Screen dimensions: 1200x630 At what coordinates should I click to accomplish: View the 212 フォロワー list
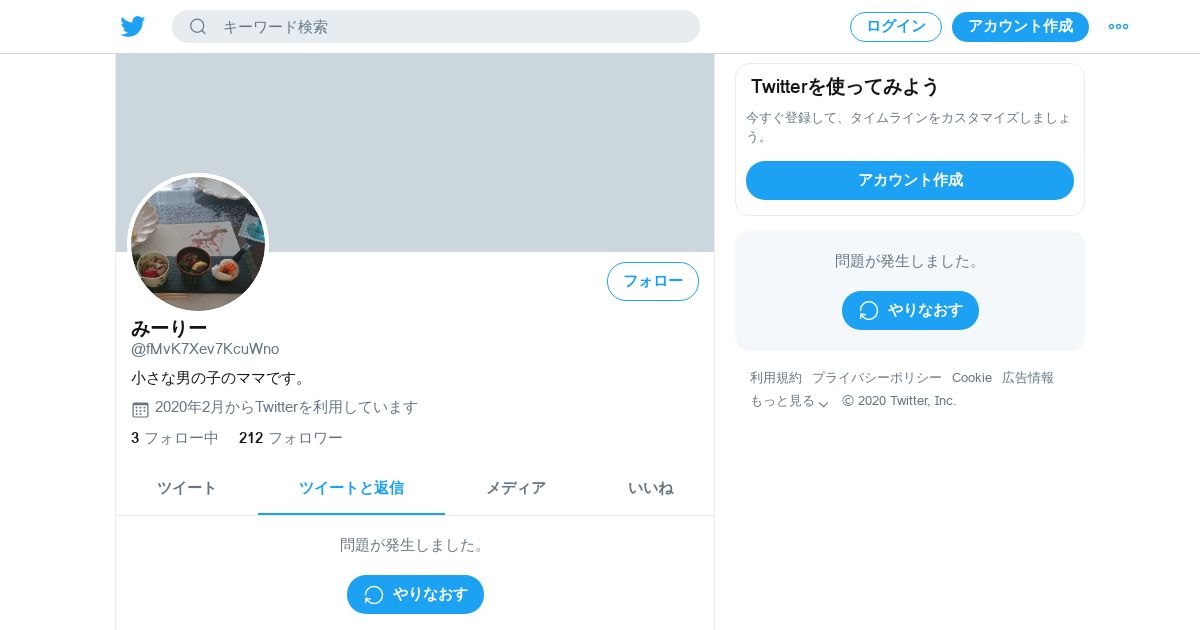[291, 438]
